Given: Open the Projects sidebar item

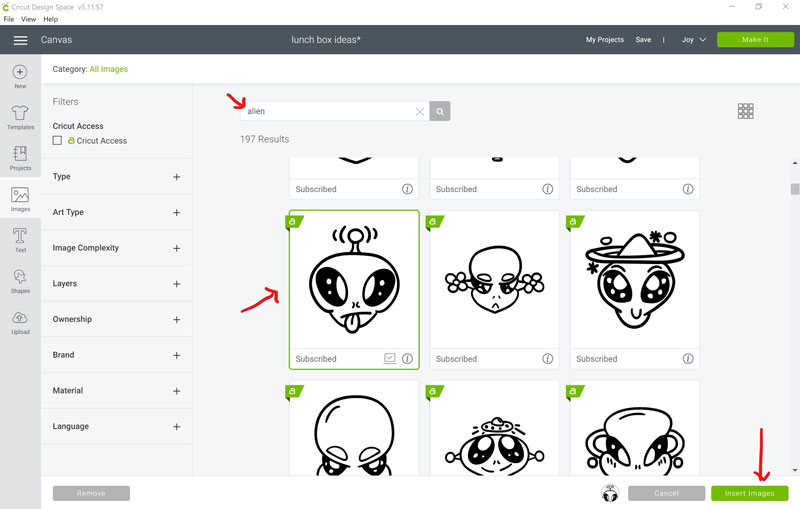Looking at the screenshot, I should point(20,158).
